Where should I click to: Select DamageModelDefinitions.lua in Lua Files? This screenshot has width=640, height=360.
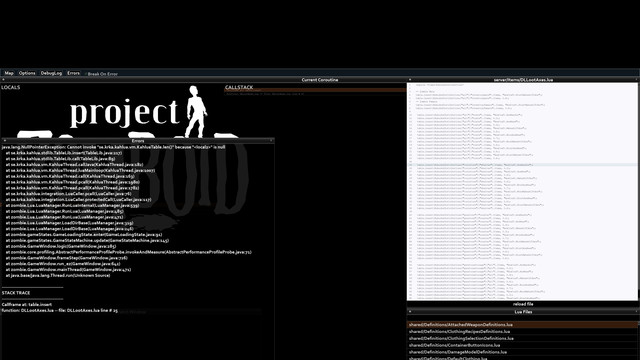point(523,352)
